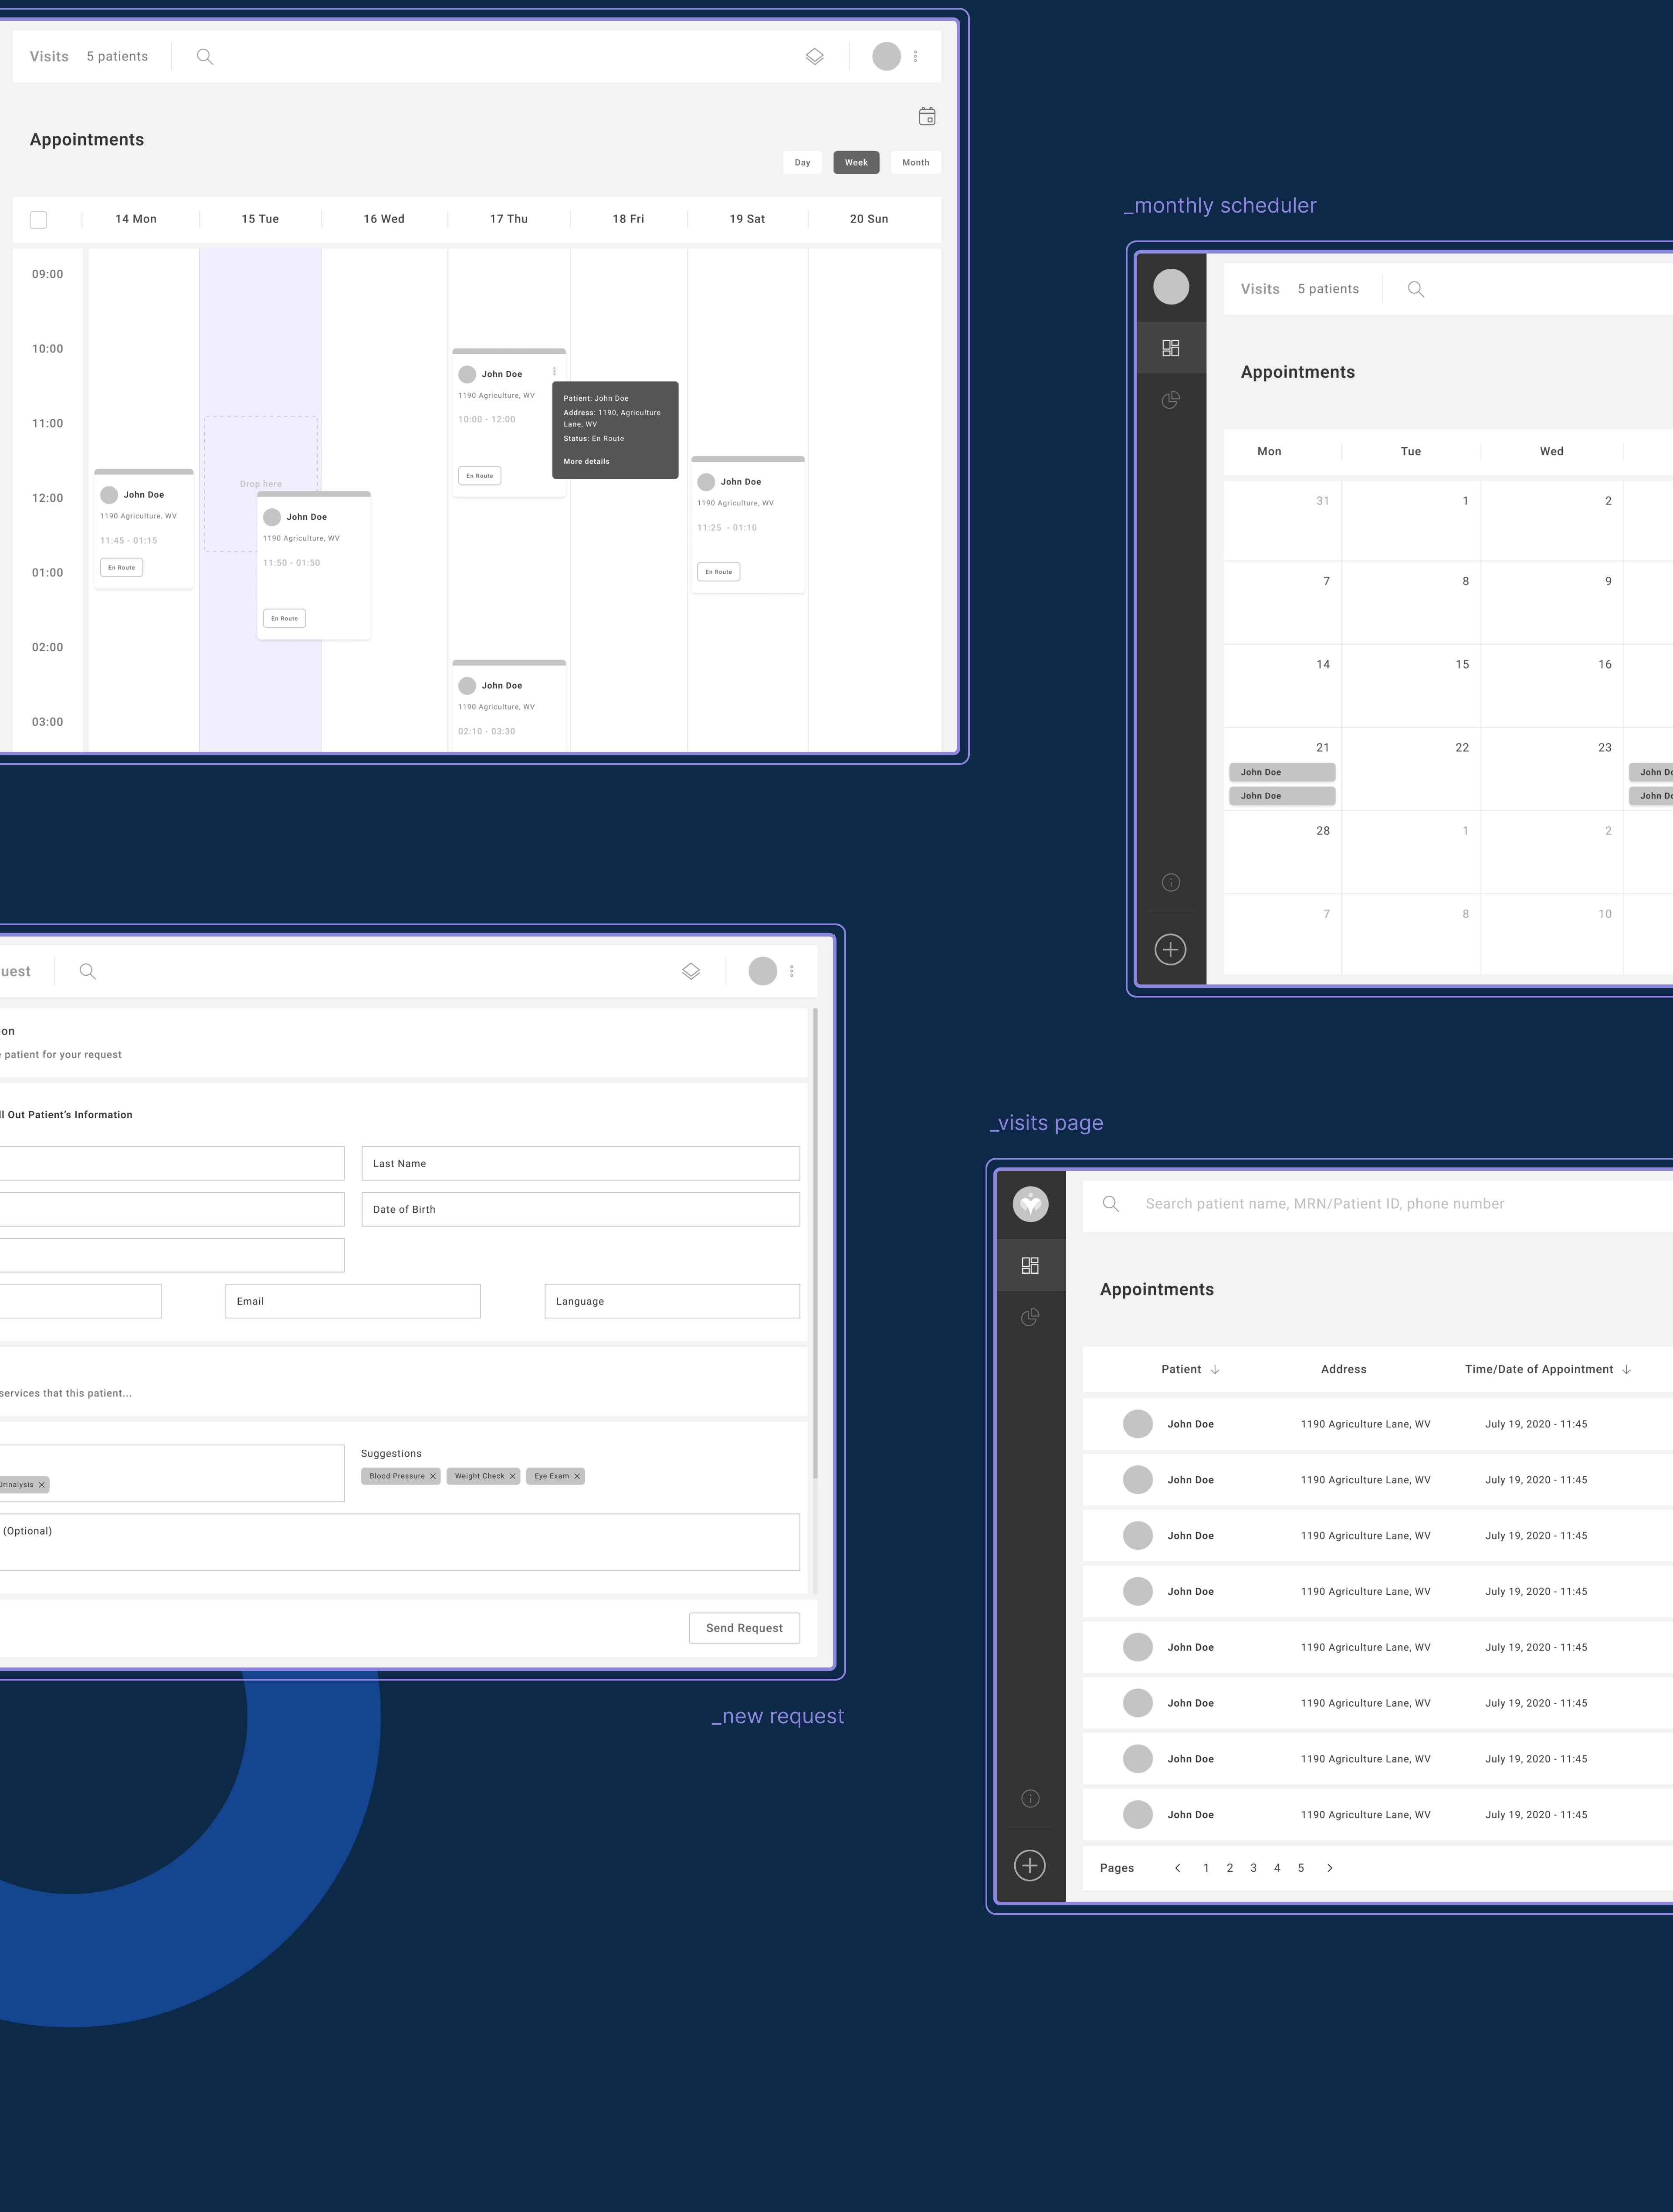Open first John Doe event on the 21st

pos(1282,772)
